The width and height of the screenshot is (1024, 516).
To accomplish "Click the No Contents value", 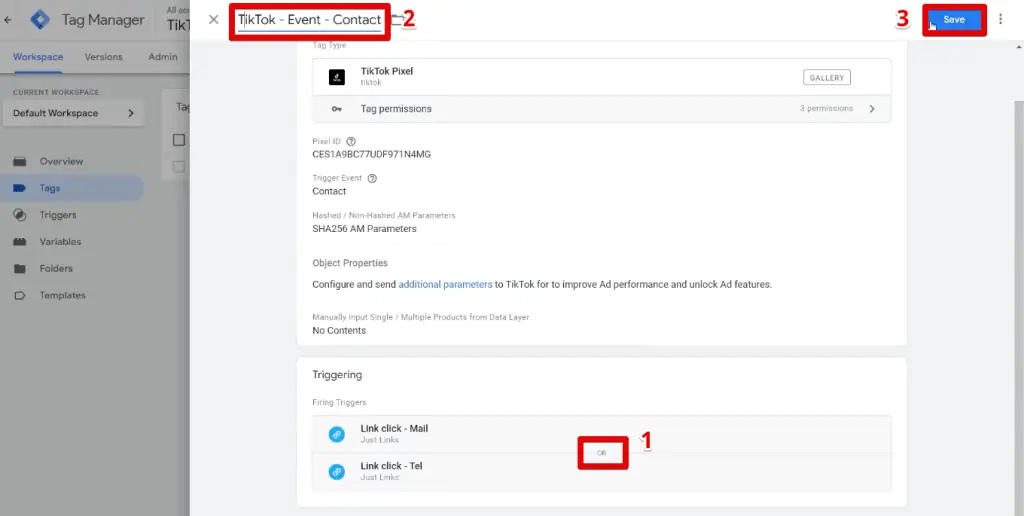I will coord(339,331).
